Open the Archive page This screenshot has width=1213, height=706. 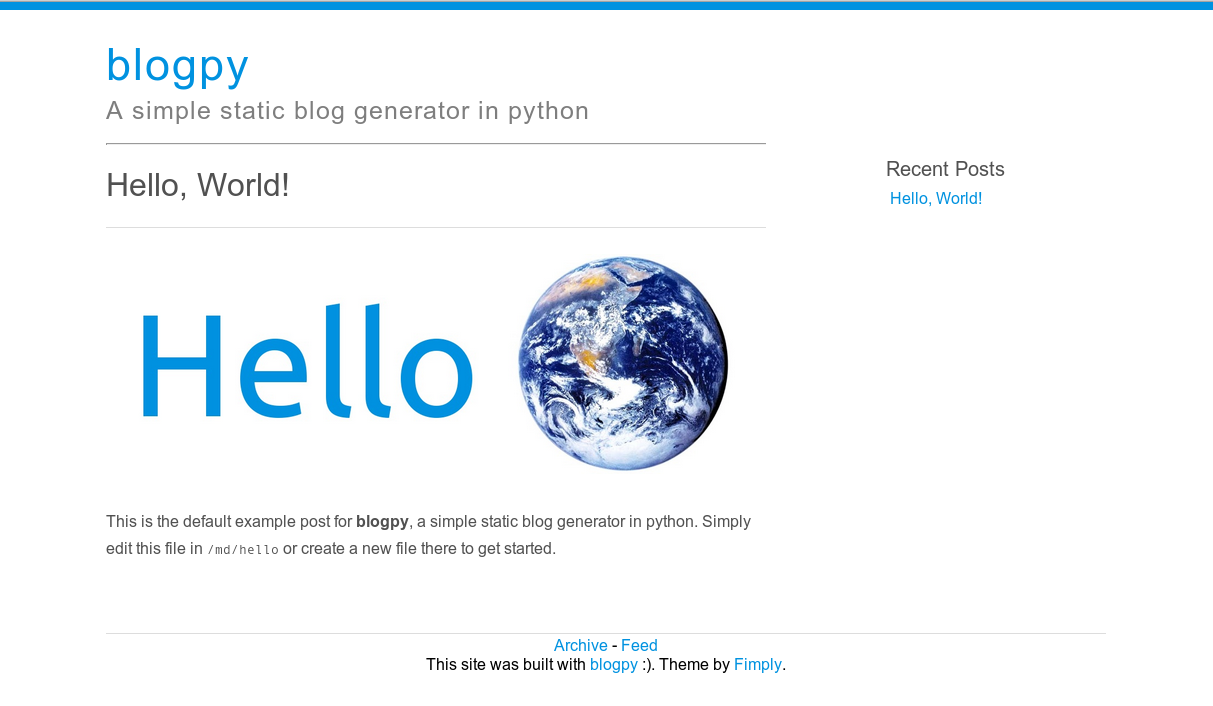click(x=580, y=645)
